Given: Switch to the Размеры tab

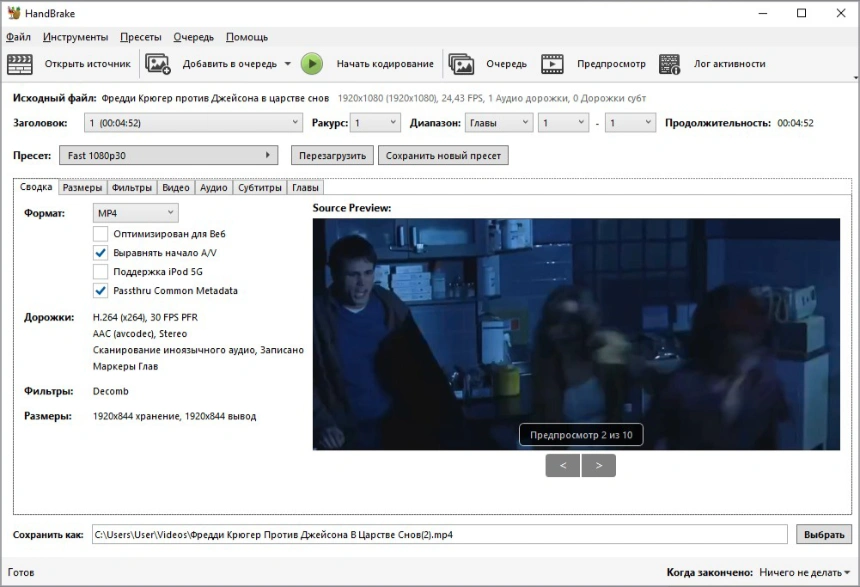Looking at the screenshot, I should (82, 188).
